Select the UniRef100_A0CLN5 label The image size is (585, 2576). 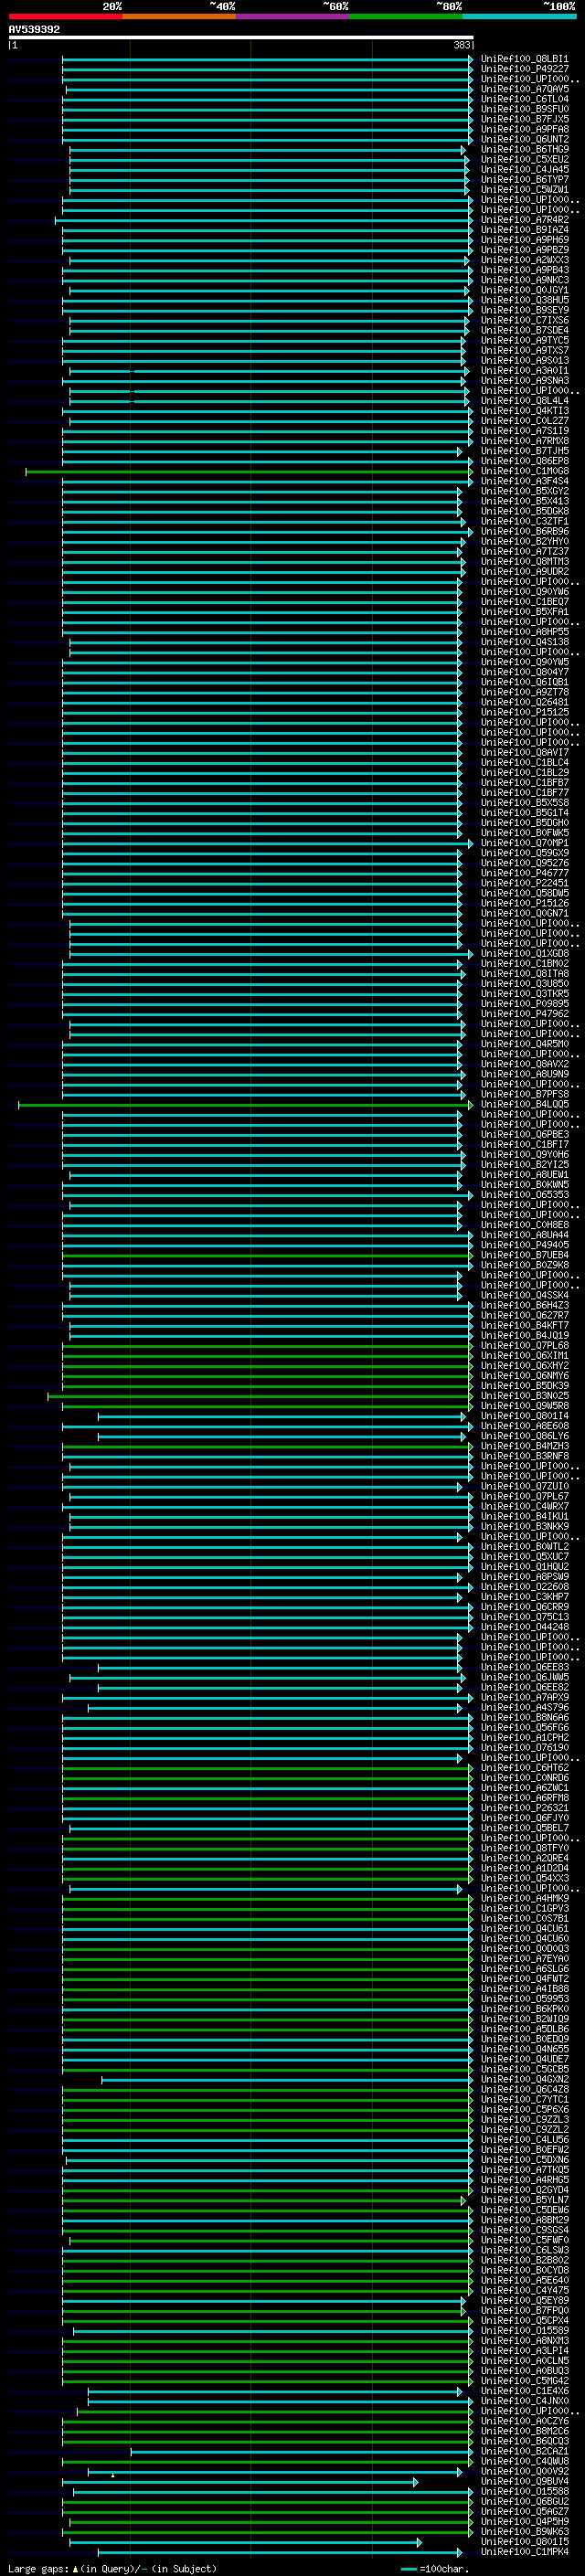tap(525, 2361)
